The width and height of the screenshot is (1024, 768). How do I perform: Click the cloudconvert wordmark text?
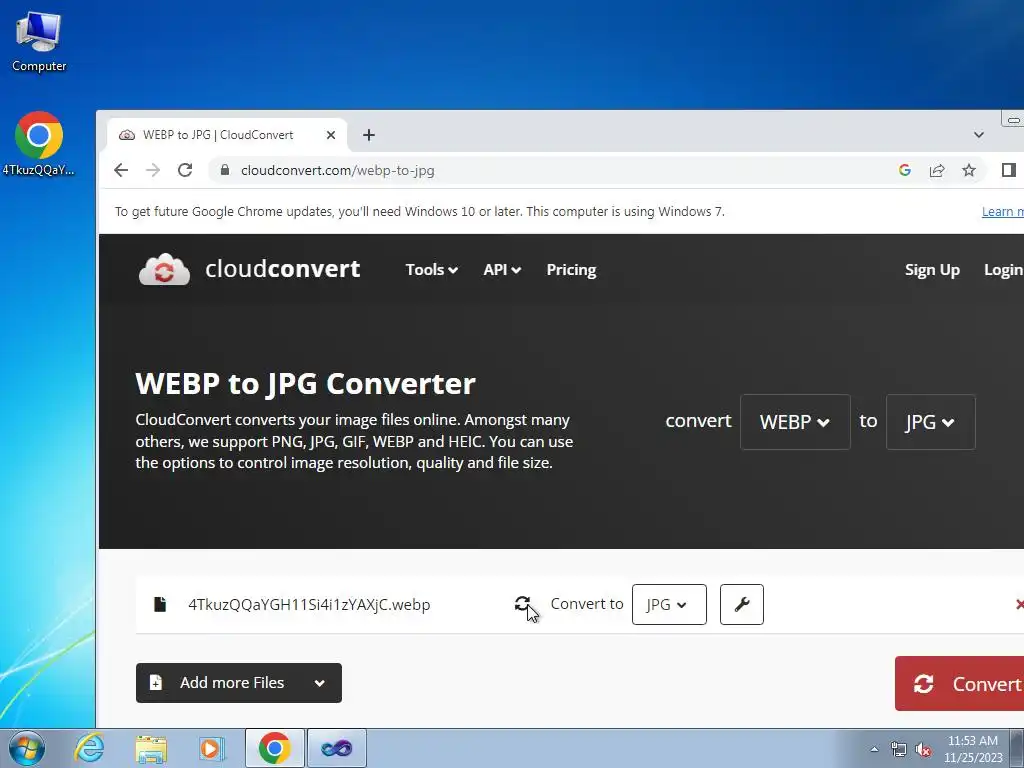(282, 269)
